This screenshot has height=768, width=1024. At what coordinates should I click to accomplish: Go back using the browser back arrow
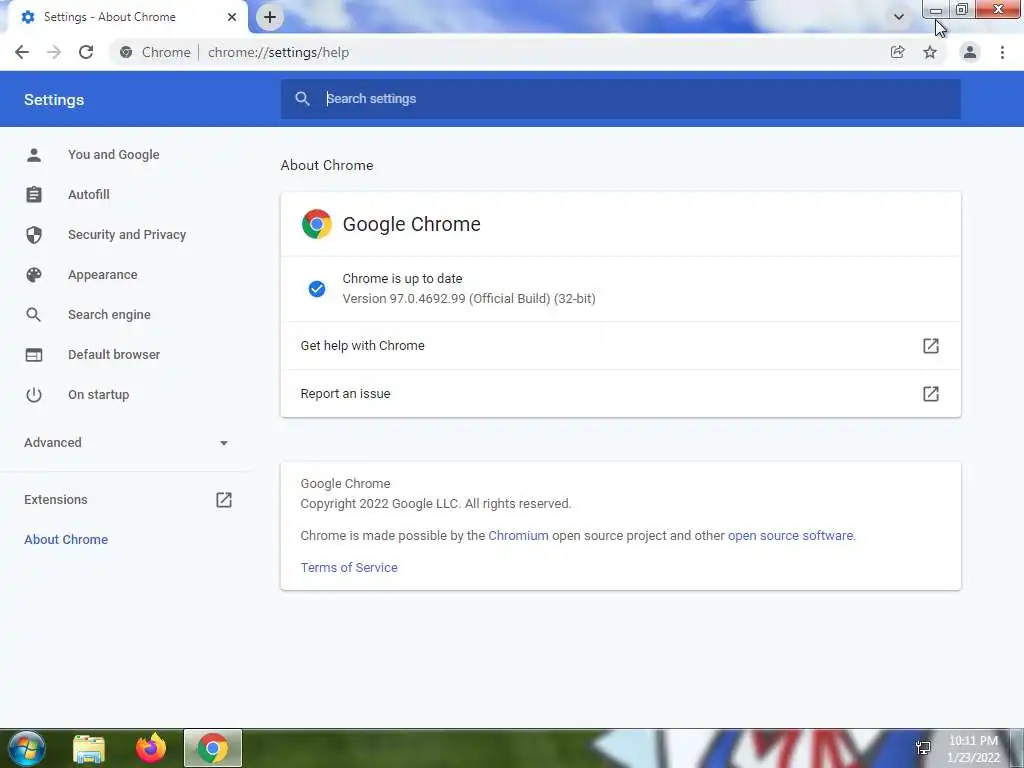pyautogui.click(x=22, y=52)
